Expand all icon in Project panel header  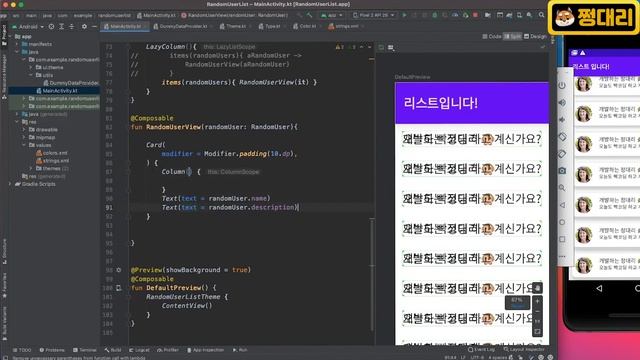pos(62,27)
